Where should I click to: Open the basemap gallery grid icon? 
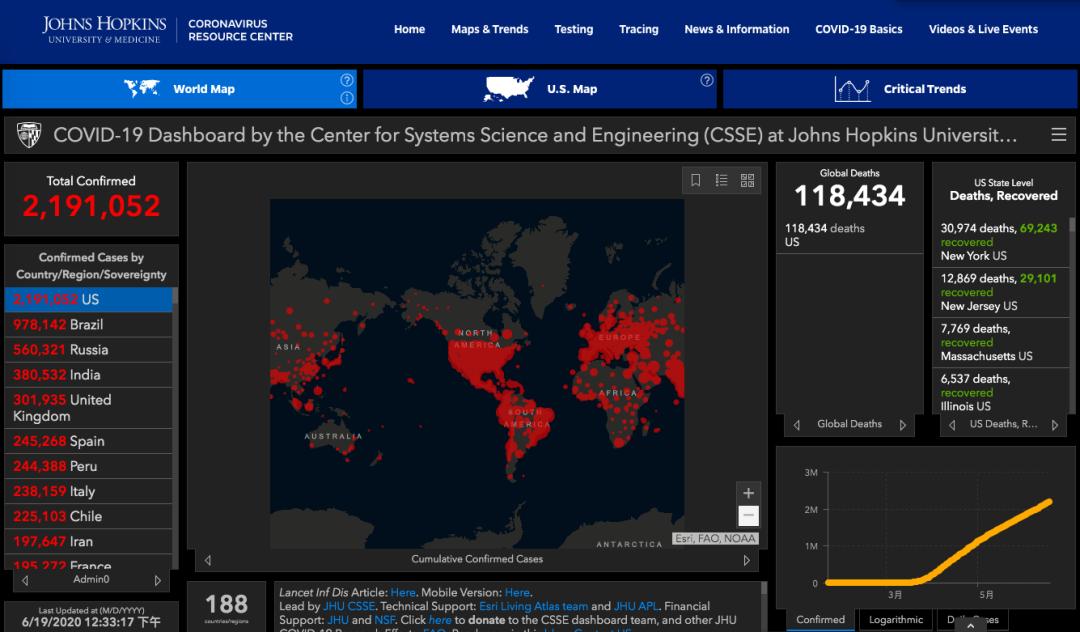coord(747,180)
